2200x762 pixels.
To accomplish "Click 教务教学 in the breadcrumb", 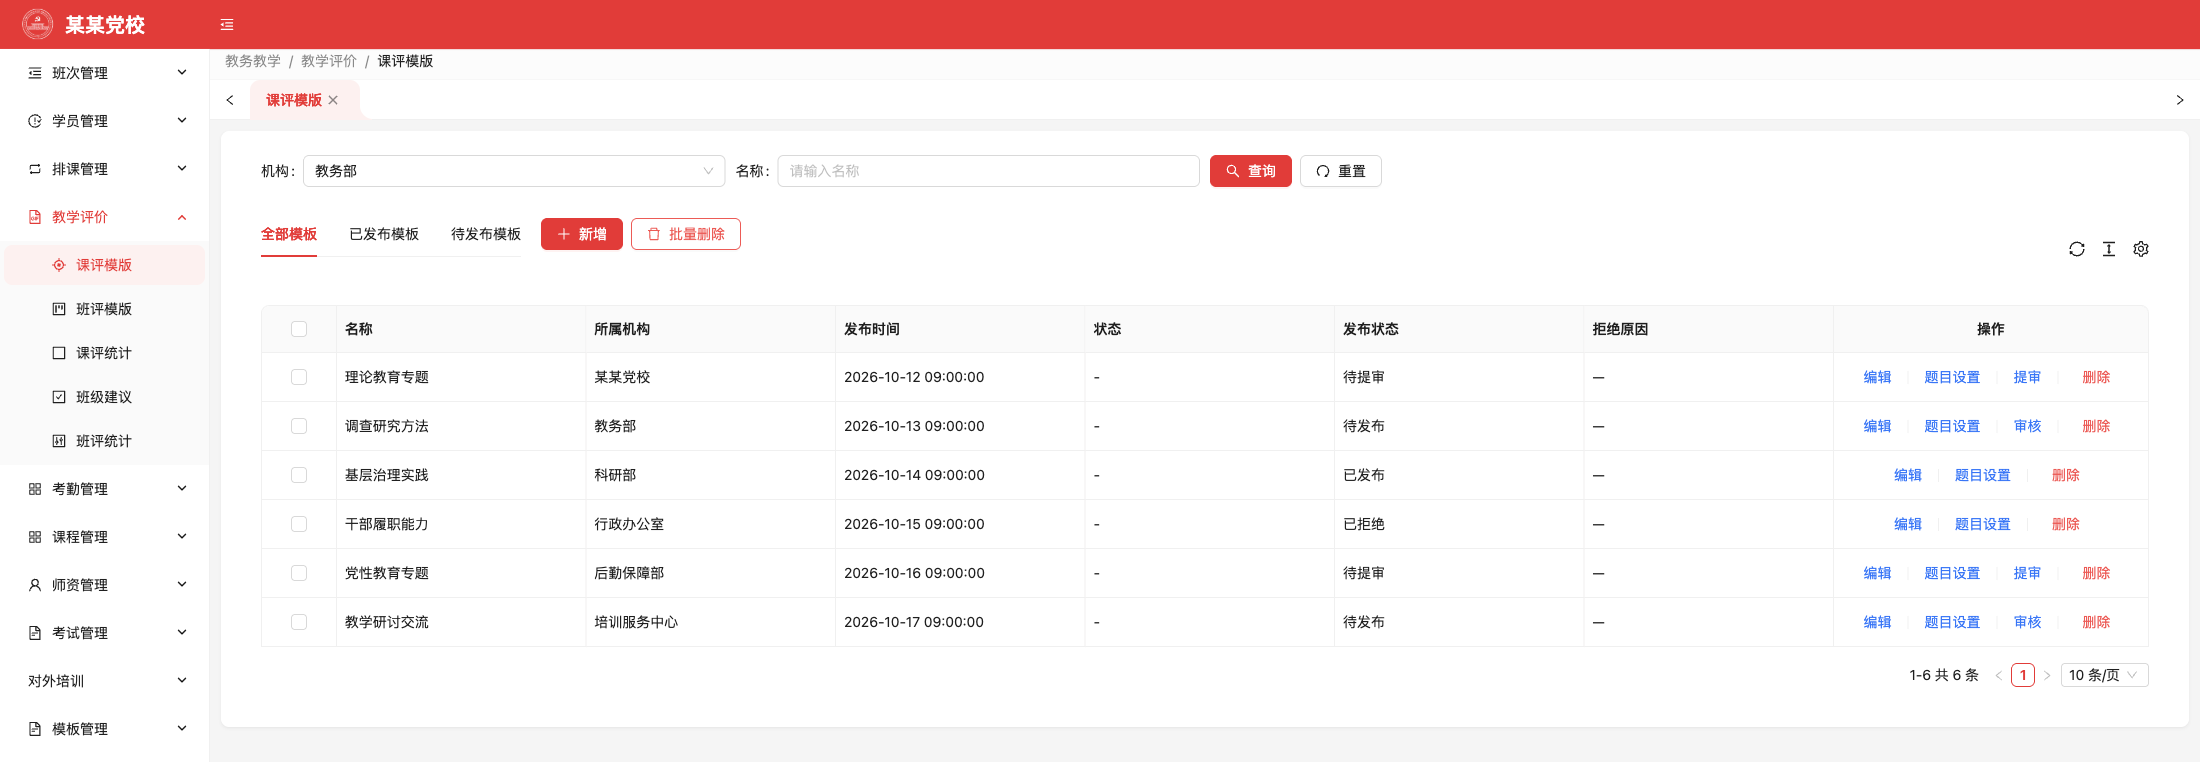I will coord(253,61).
